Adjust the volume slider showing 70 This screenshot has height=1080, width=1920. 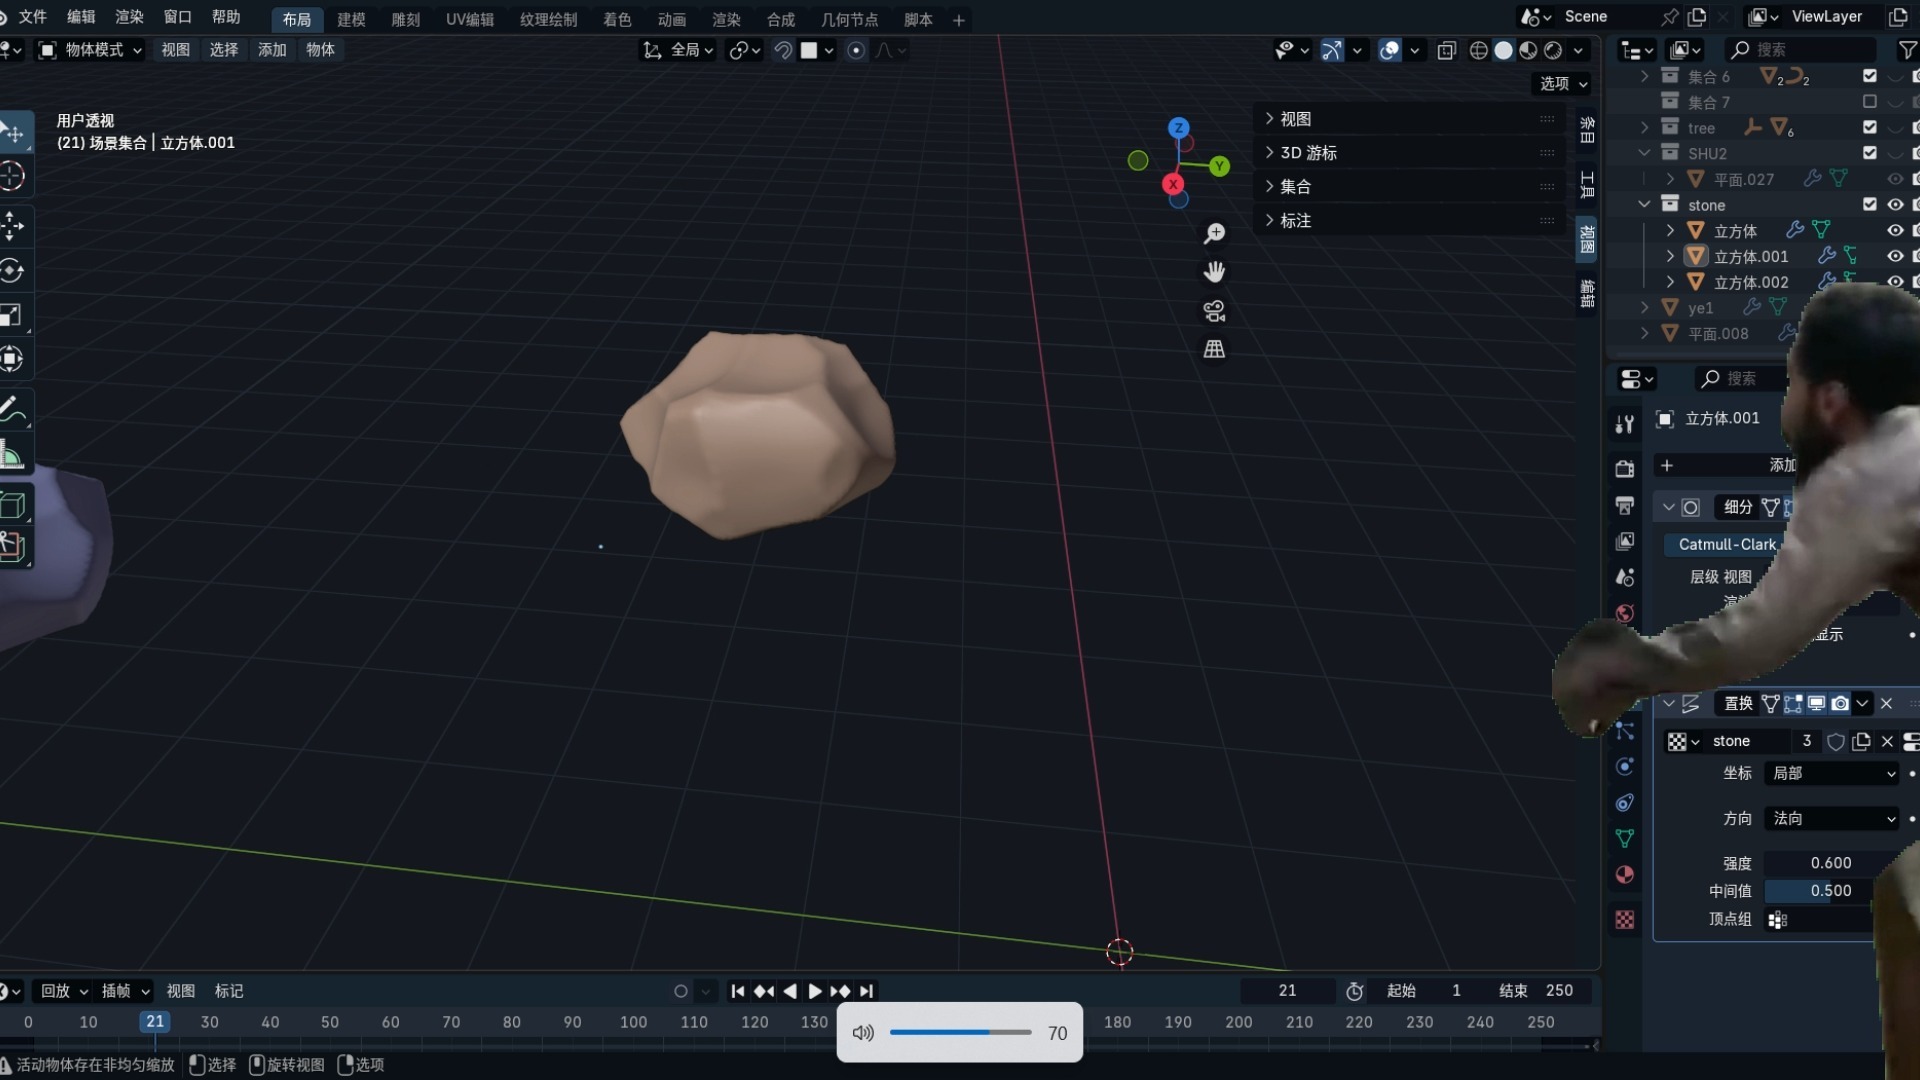click(x=960, y=1032)
